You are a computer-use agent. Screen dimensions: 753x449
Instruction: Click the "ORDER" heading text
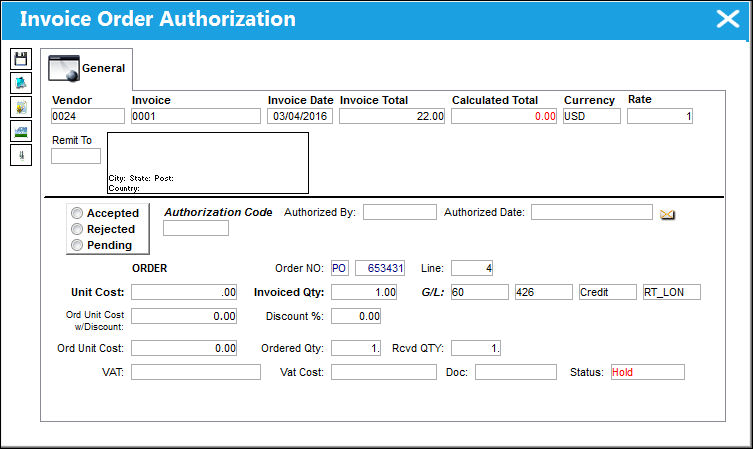[x=149, y=268]
